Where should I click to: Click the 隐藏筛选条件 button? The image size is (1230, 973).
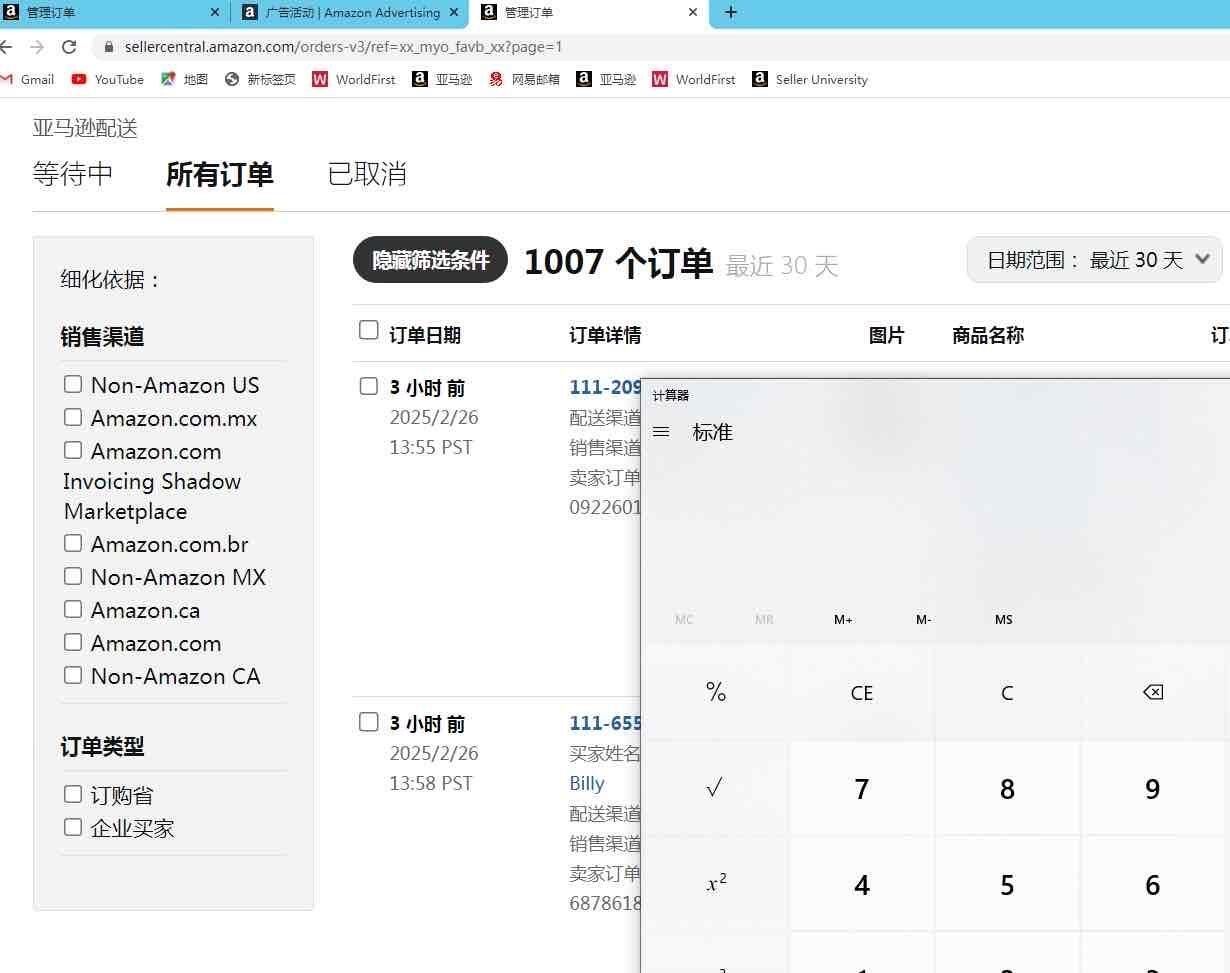coord(431,260)
